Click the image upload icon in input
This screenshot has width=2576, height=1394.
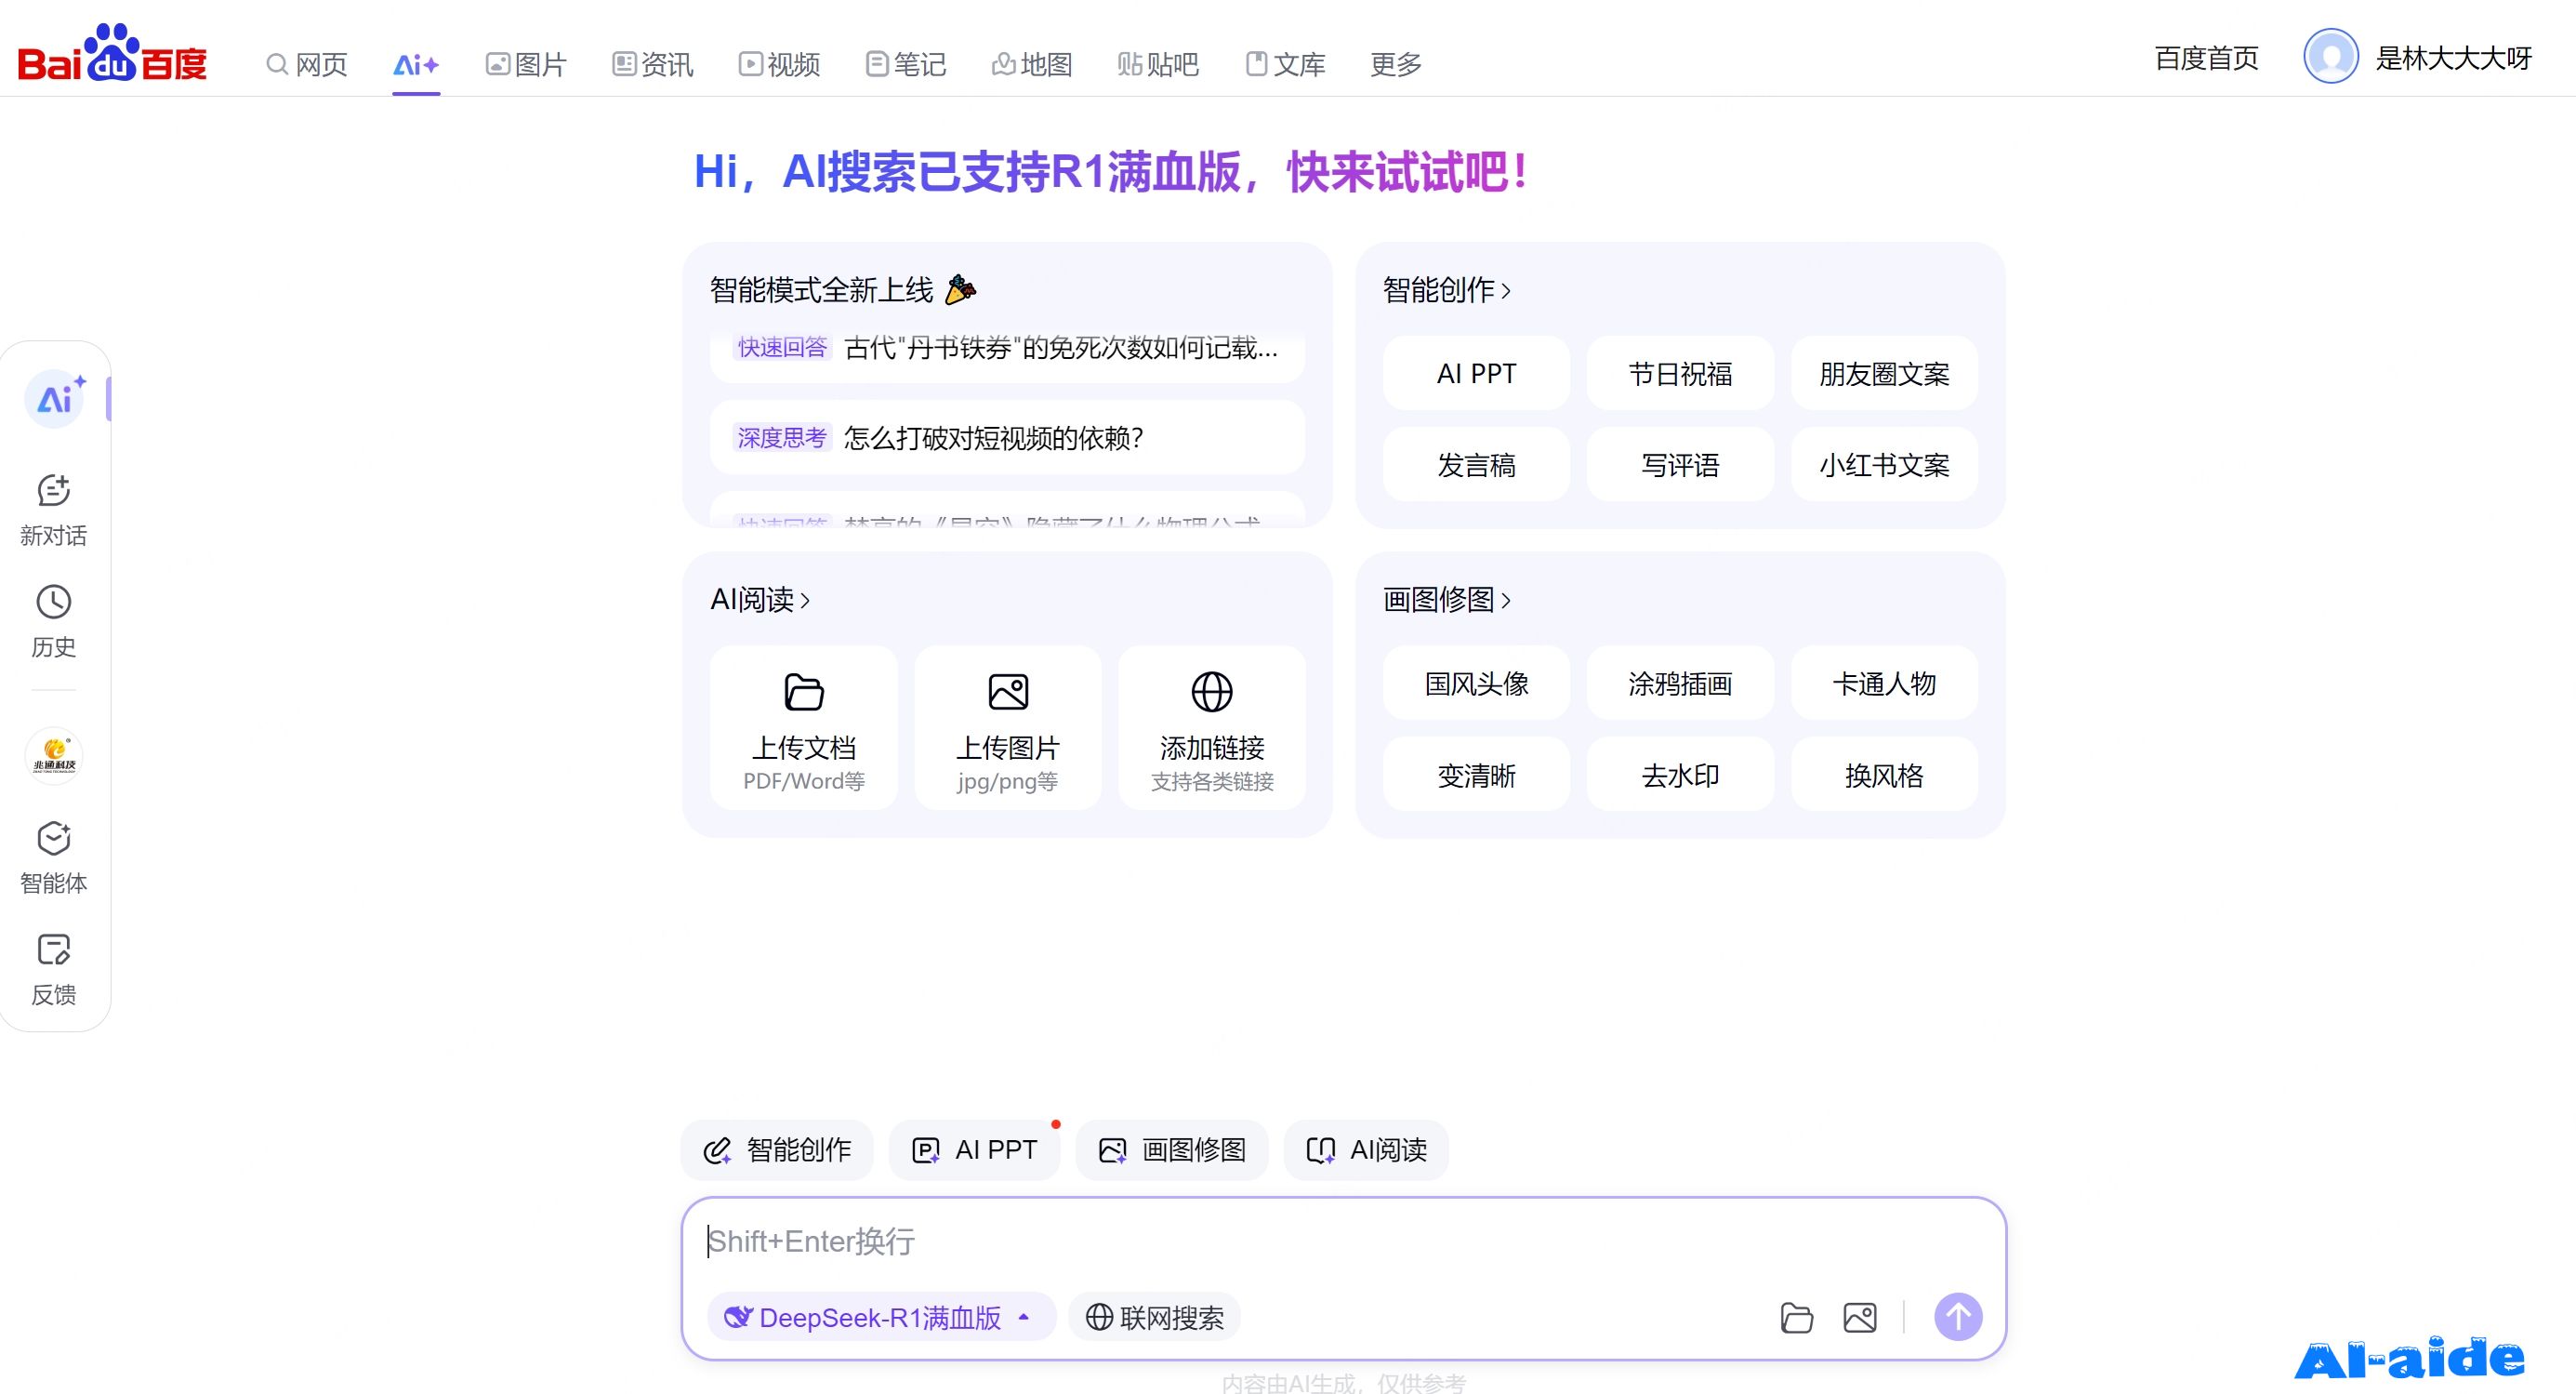click(1860, 1317)
